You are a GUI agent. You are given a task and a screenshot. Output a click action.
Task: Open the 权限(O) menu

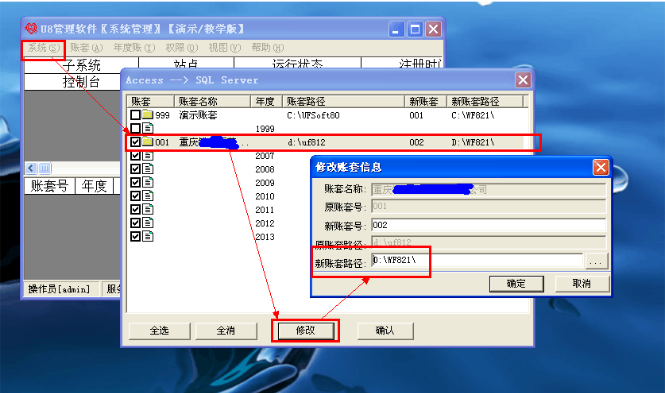[x=182, y=48]
